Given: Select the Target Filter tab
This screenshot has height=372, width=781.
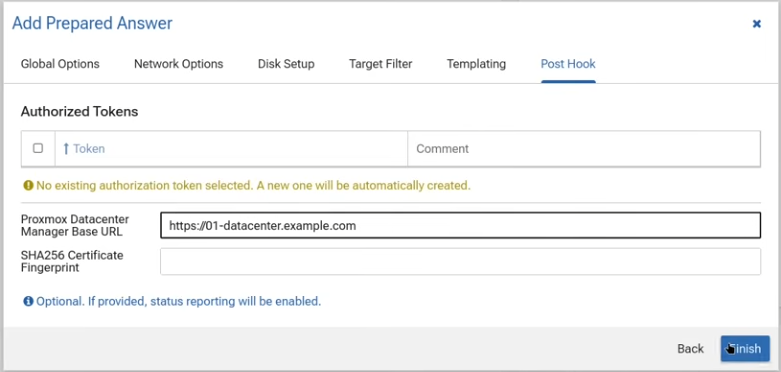Looking at the screenshot, I should [x=381, y=64].
